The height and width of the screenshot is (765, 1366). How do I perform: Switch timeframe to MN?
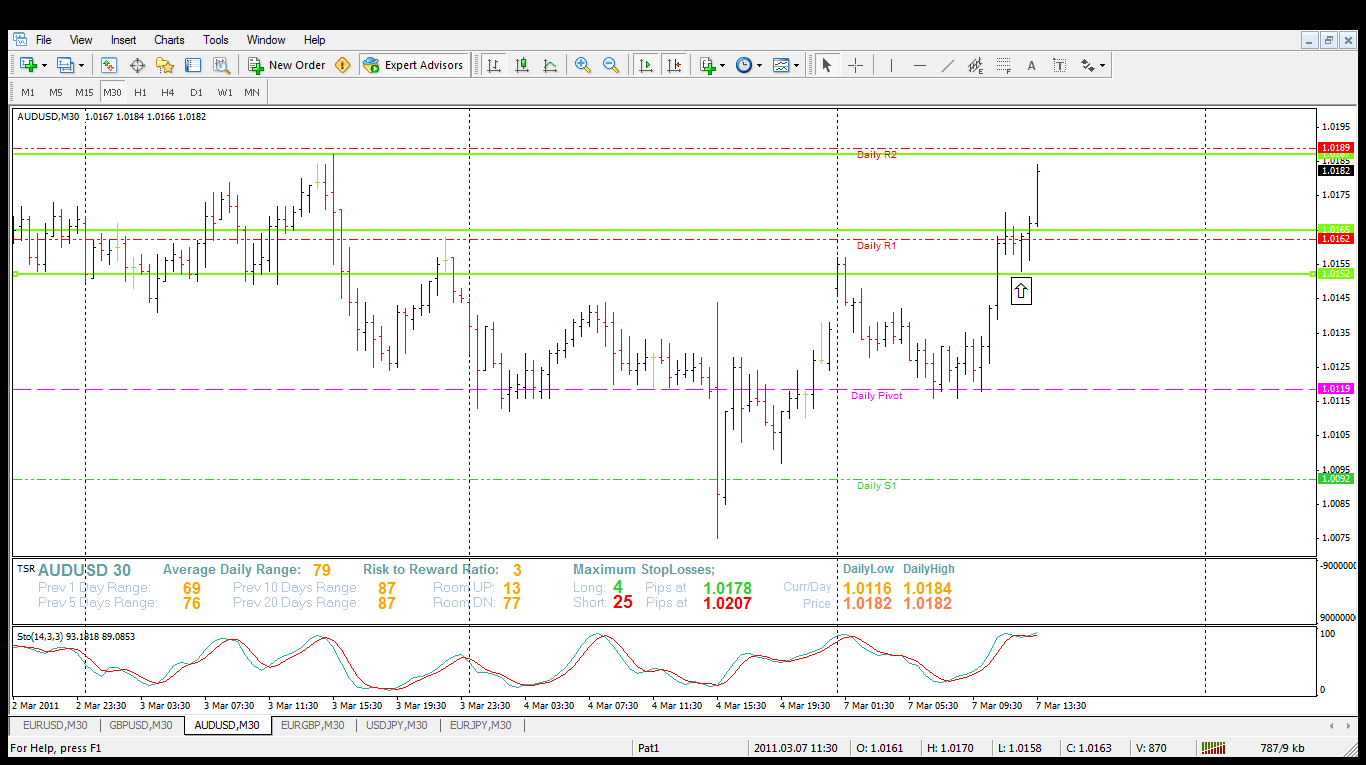click(252, 92)
